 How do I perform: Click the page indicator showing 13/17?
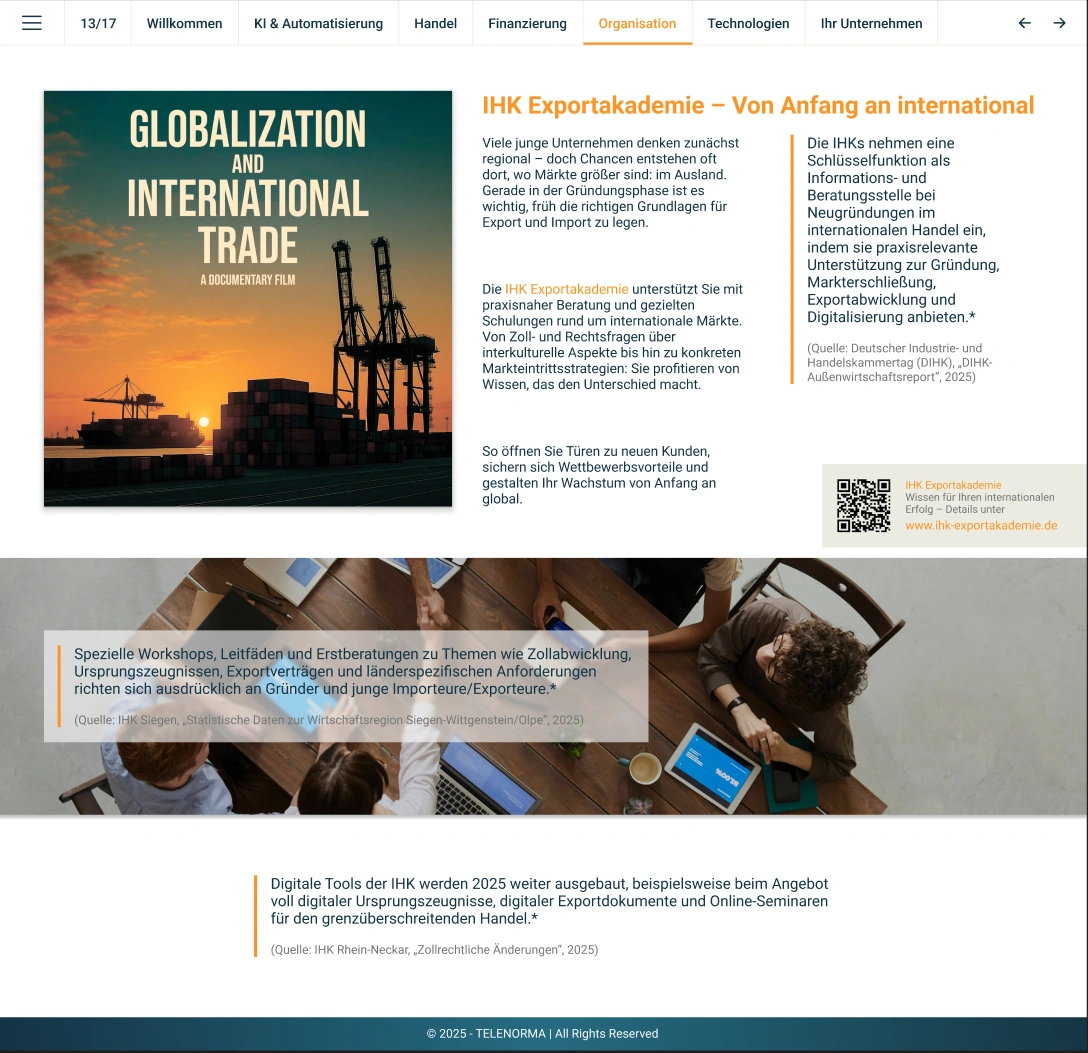coord(98,22)
